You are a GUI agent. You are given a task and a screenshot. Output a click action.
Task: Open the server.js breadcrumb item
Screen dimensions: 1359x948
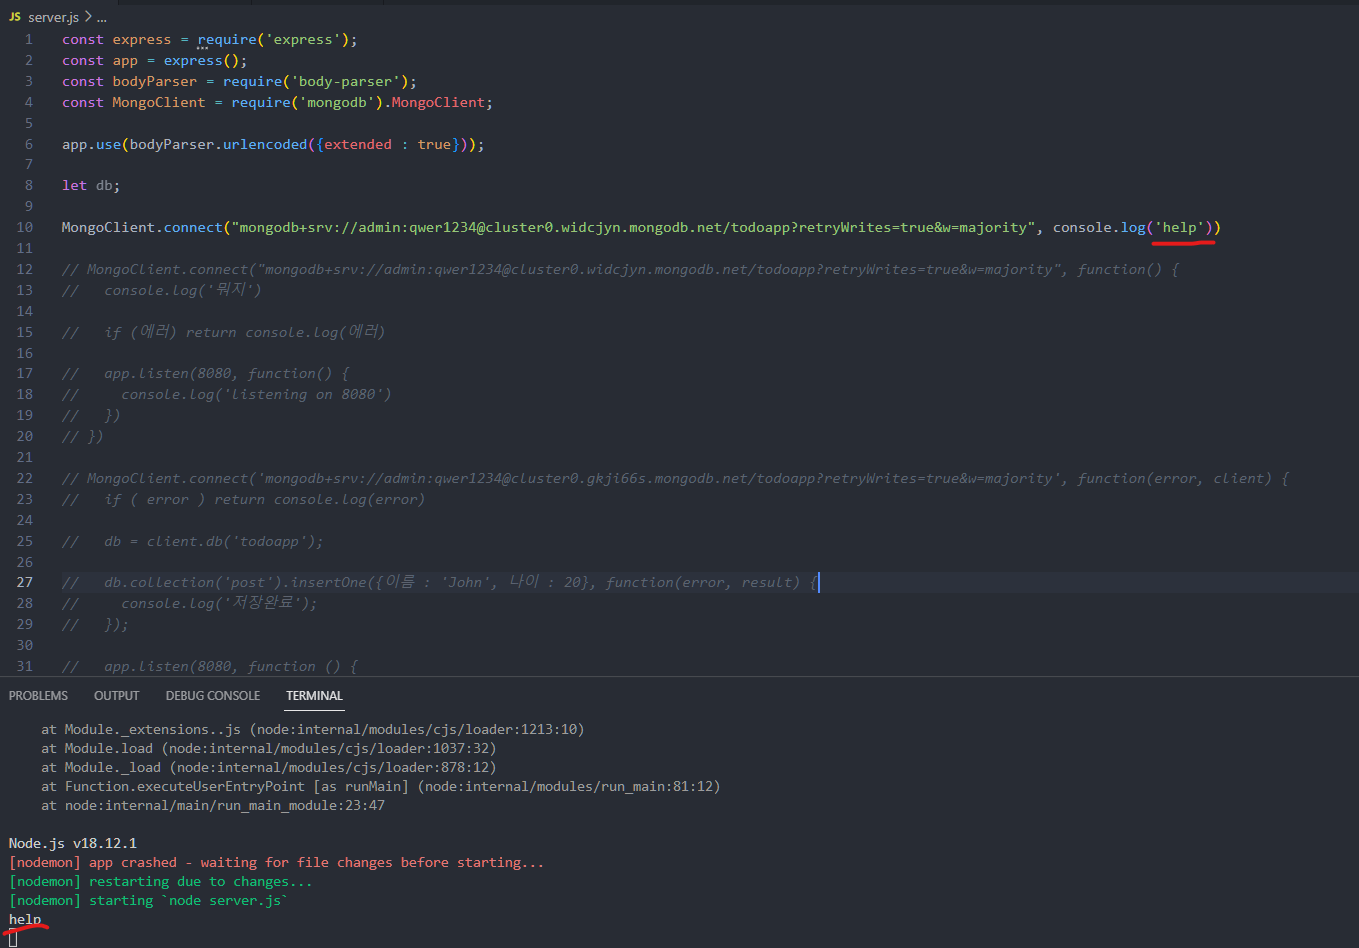(x=53, y=17)
